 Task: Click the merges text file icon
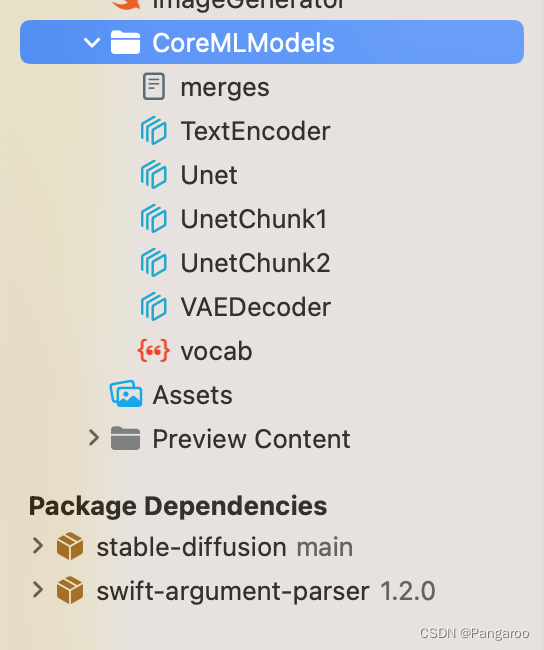coord(154,87)
